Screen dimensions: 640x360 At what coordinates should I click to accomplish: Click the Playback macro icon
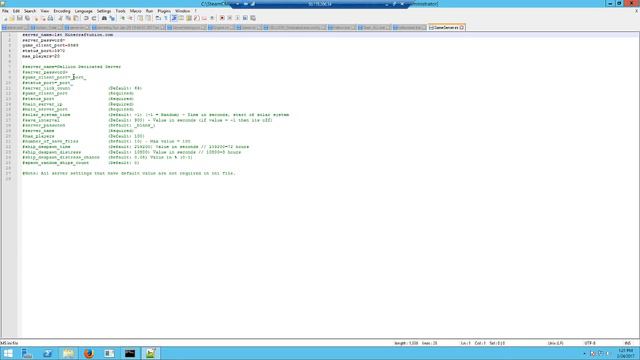coord(238,18)
